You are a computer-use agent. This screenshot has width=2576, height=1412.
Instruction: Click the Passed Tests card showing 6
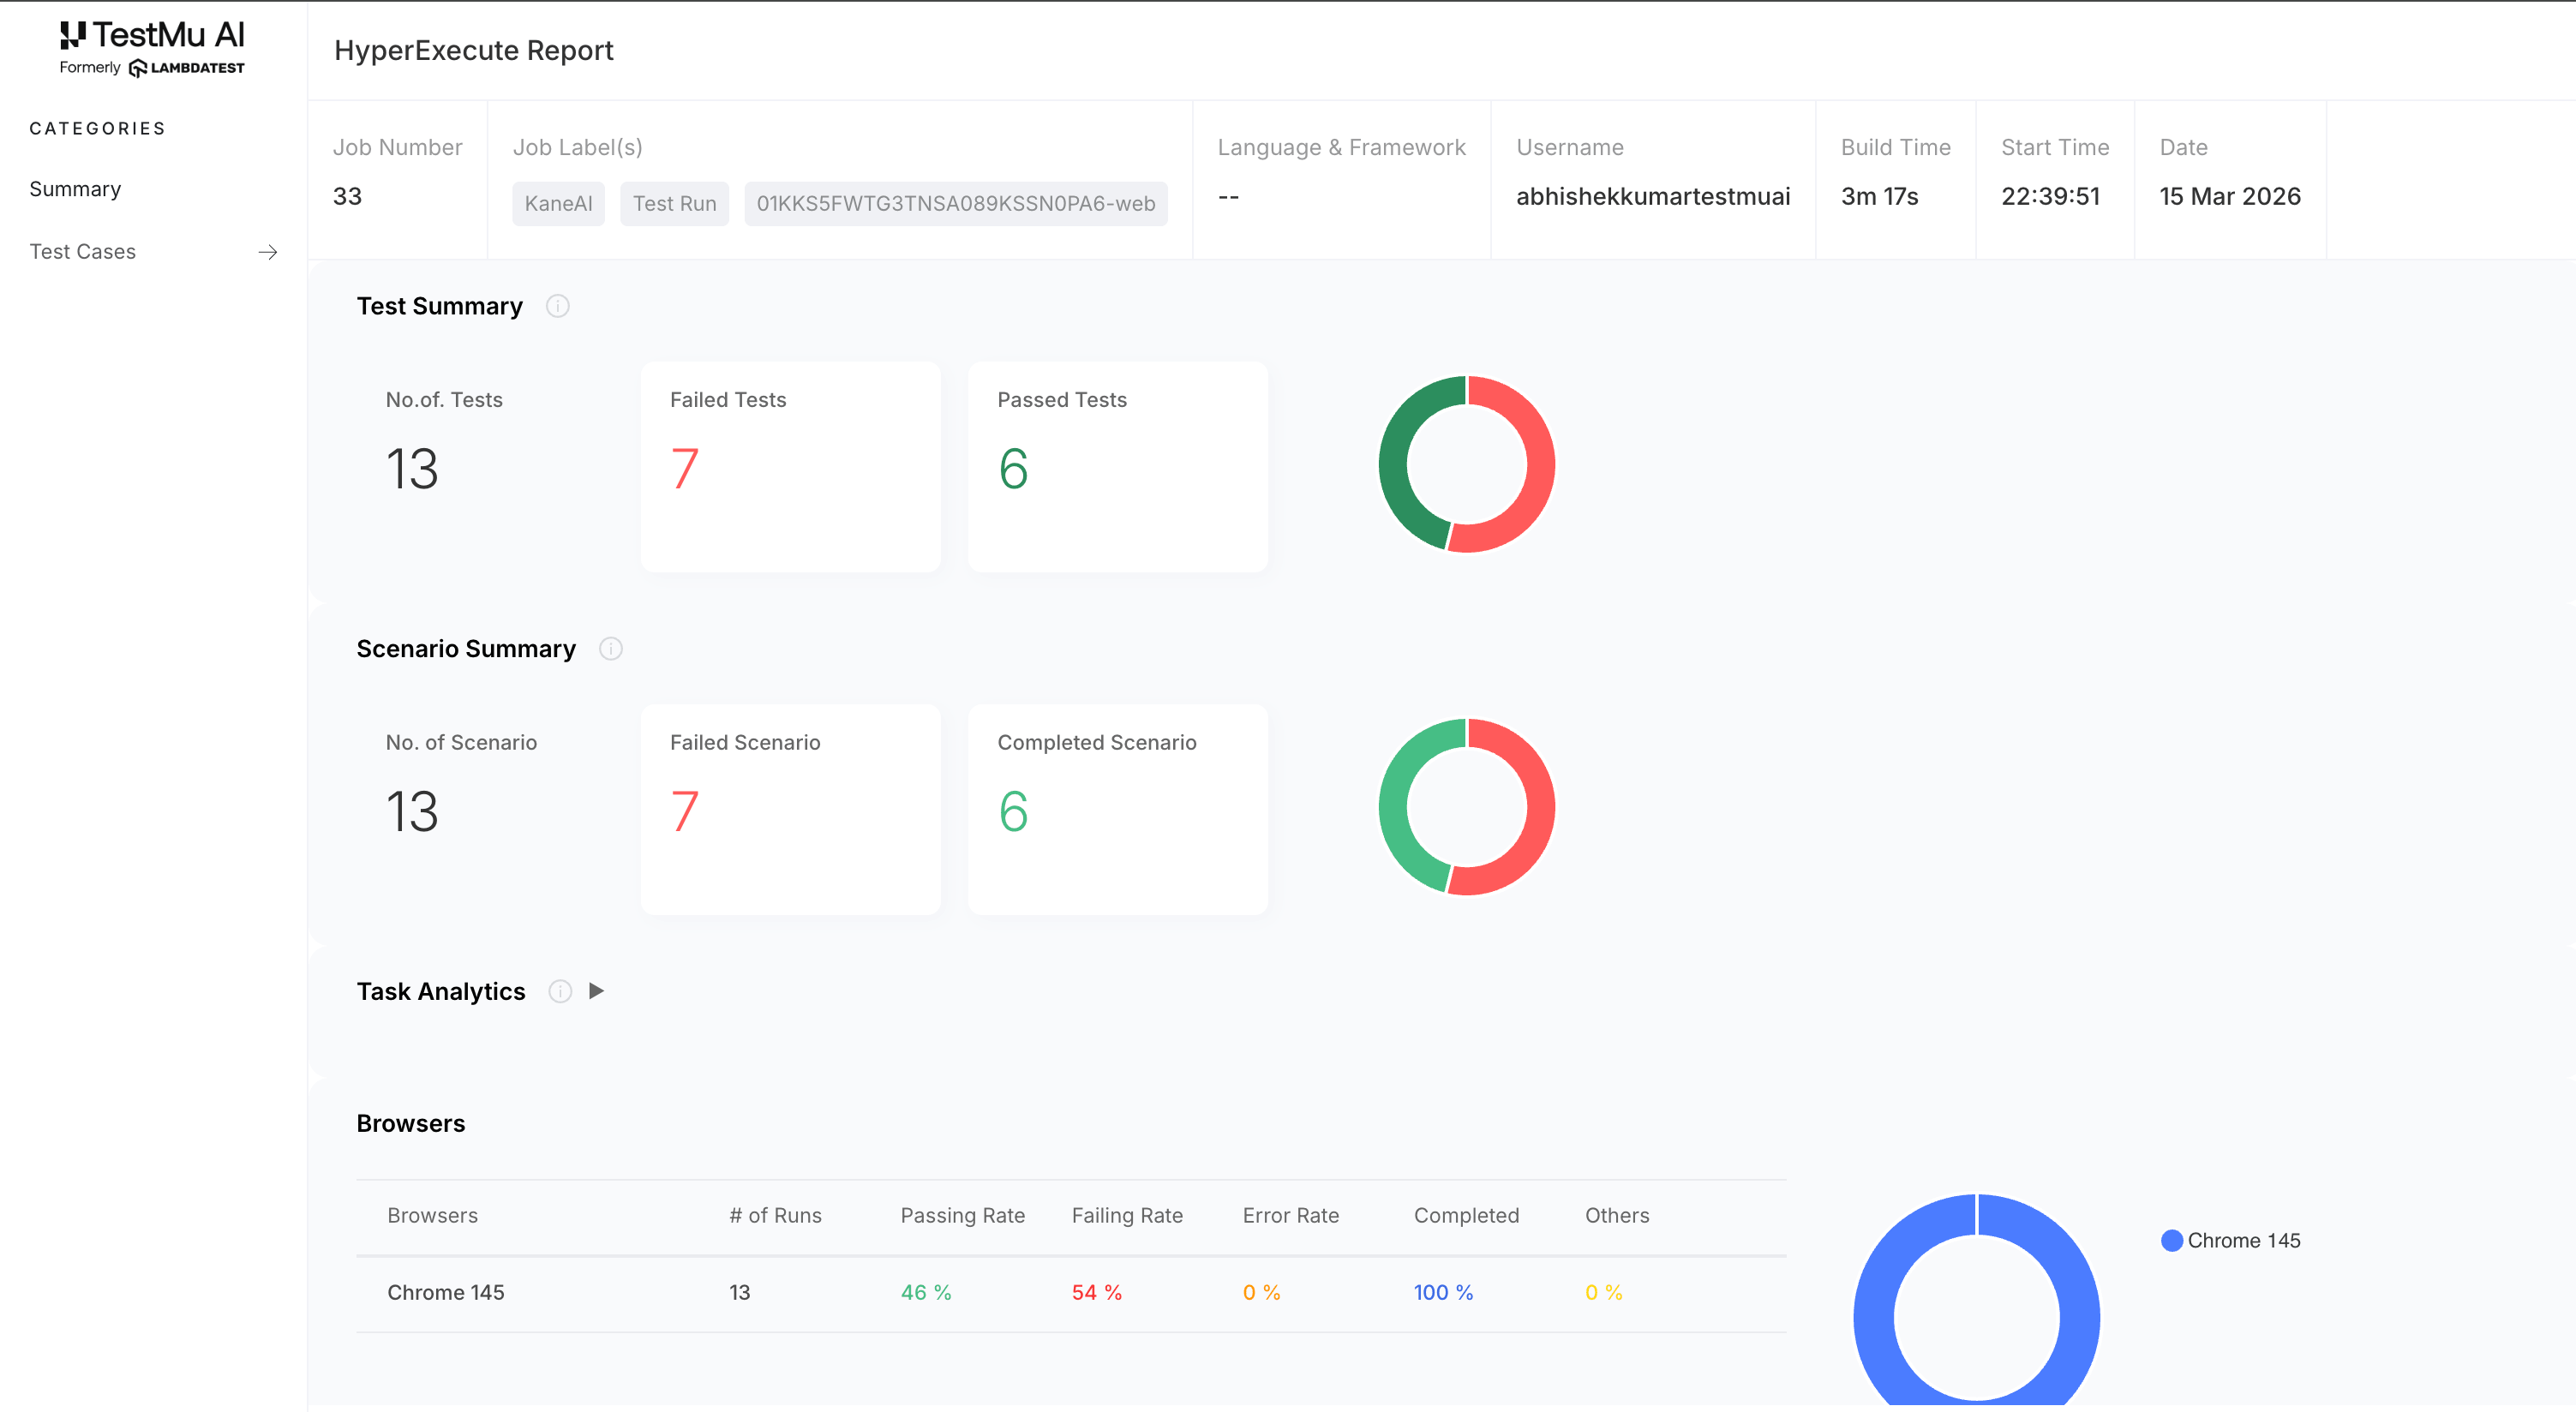(1117, 467)
